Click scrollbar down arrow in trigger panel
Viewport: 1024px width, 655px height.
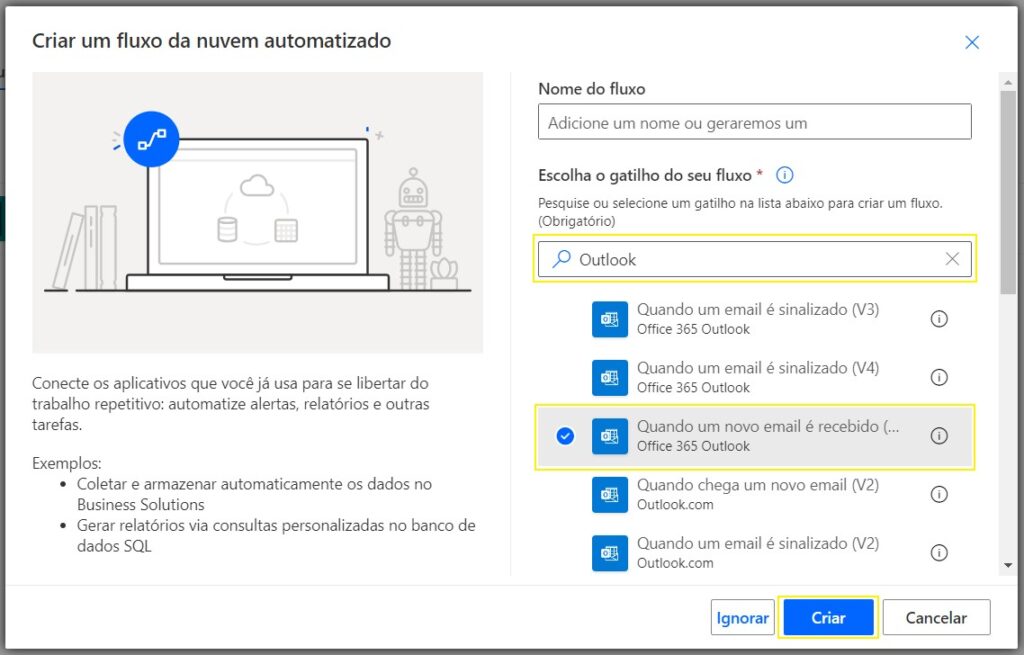tap(1007, 566)
